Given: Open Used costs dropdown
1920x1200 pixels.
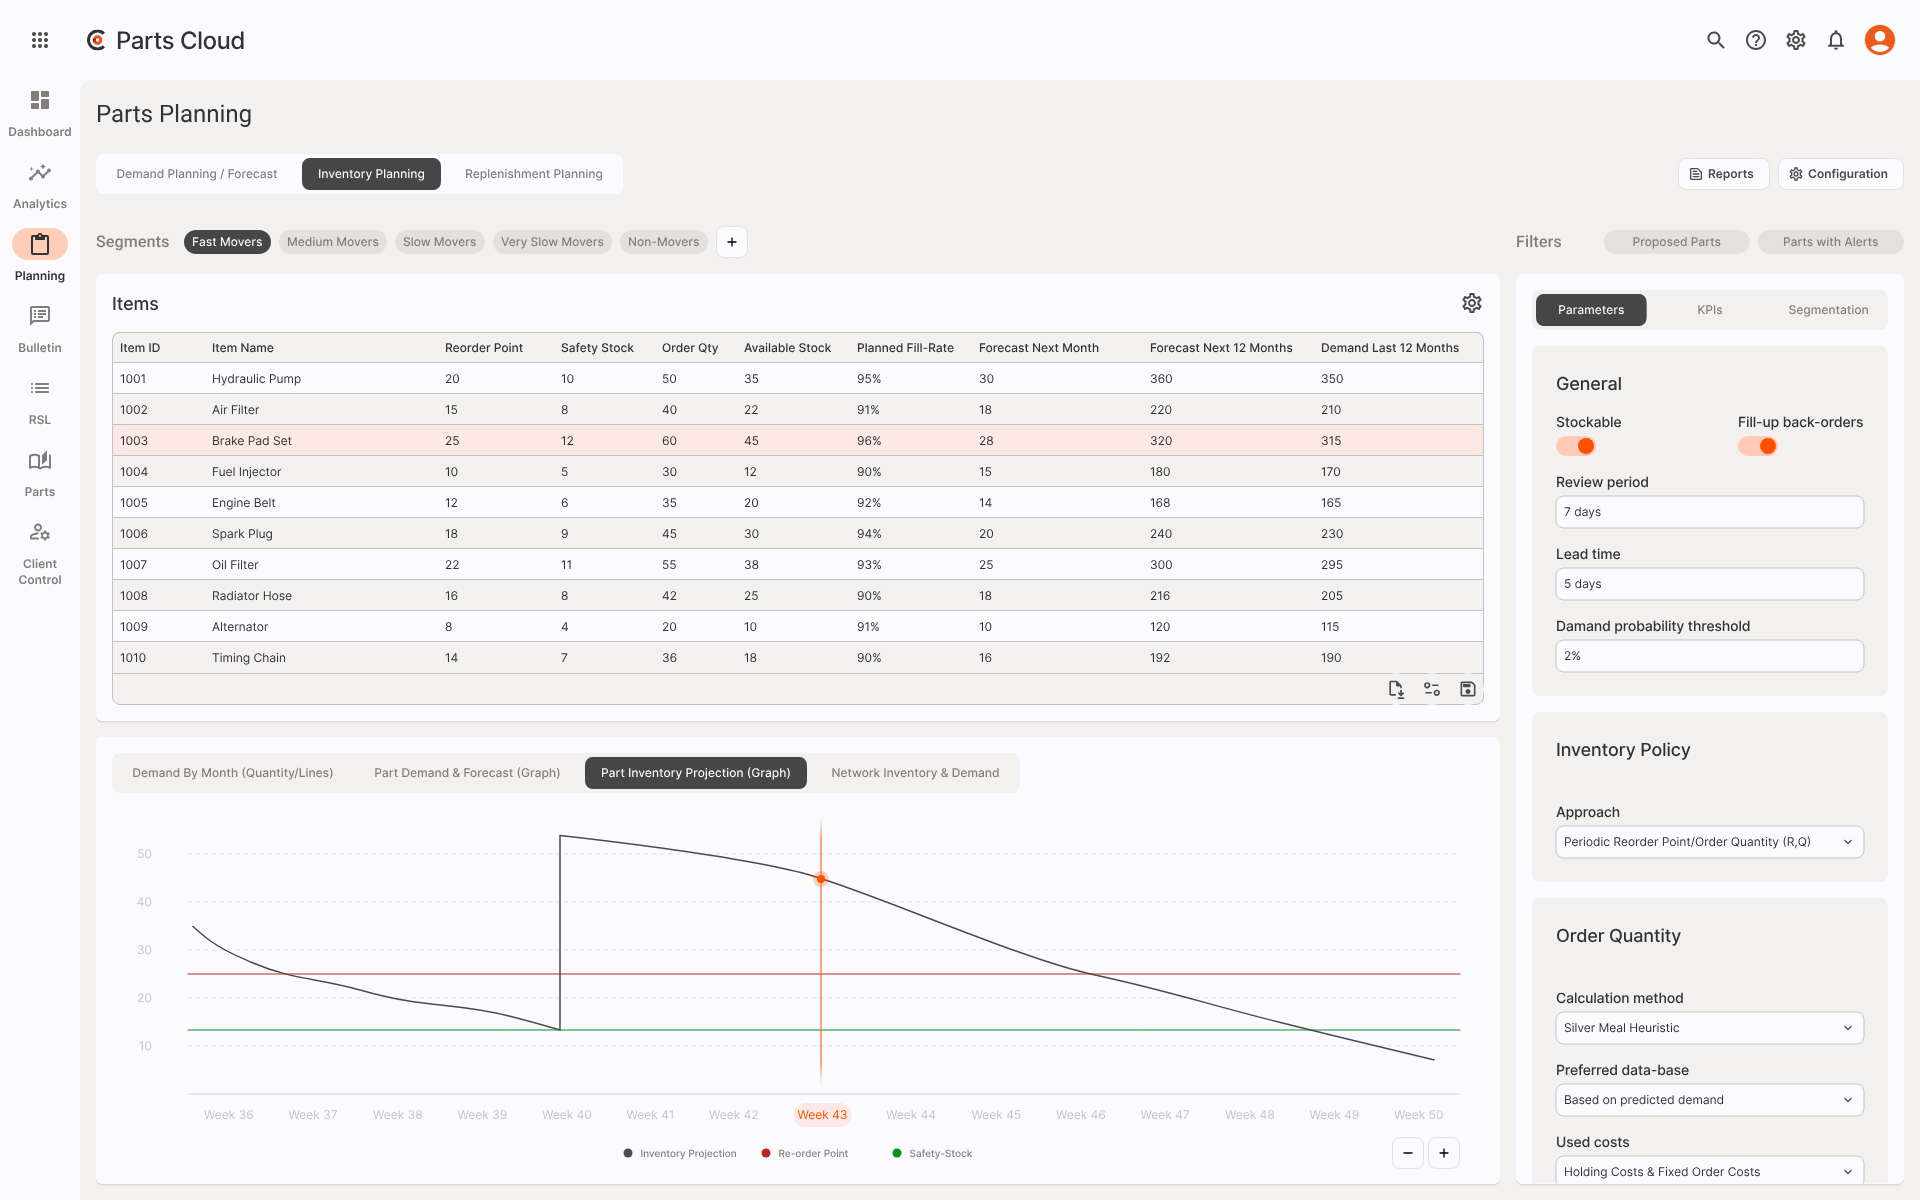Looking at the screenshot, I should point(1710,1171).
